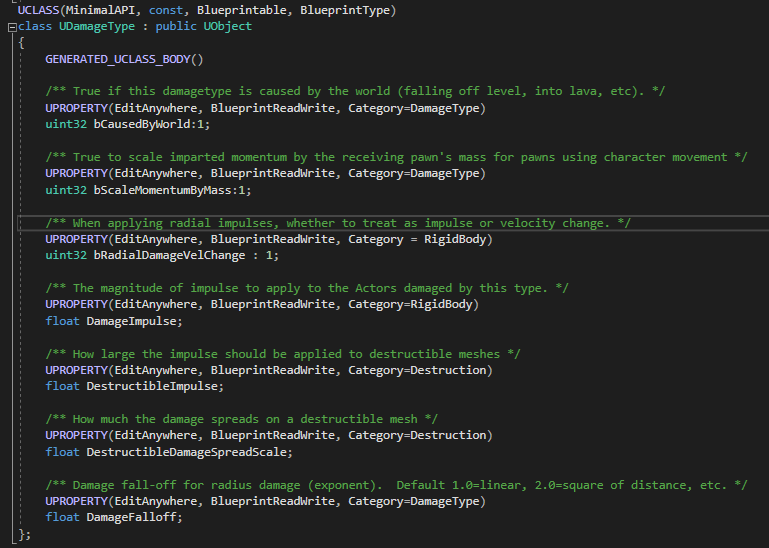Click the DestructibleImpulse variable name
The image size is (769, 548).
(152, 387)
